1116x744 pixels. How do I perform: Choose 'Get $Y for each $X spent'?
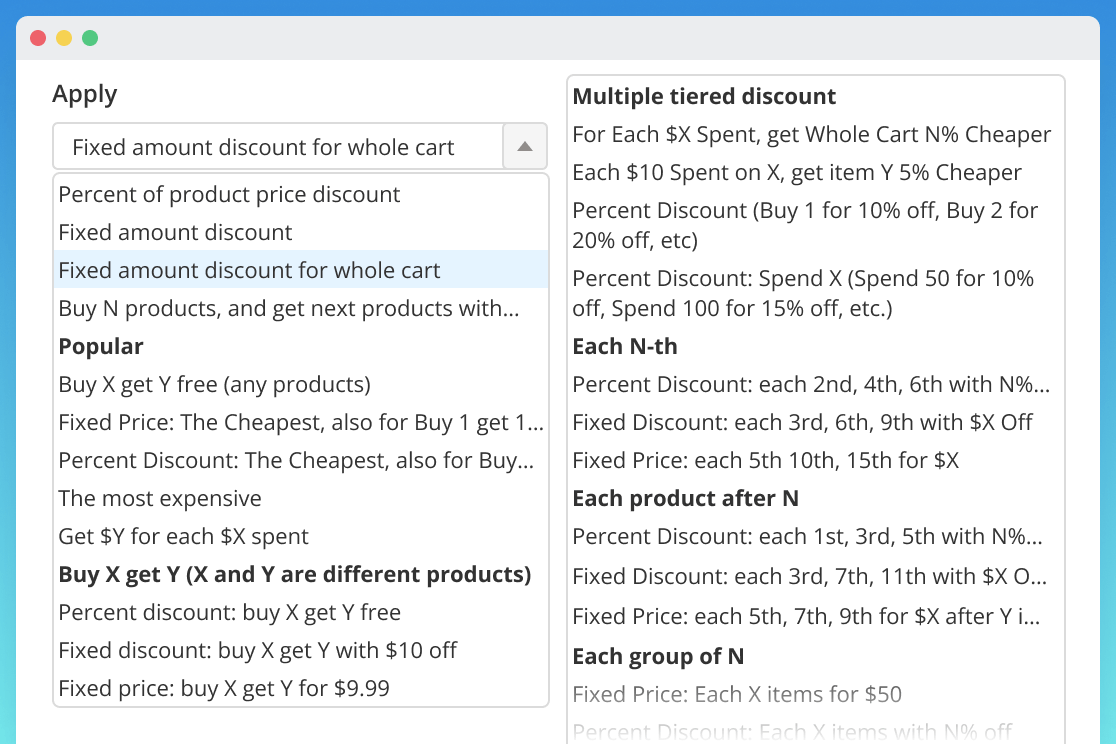183,536
